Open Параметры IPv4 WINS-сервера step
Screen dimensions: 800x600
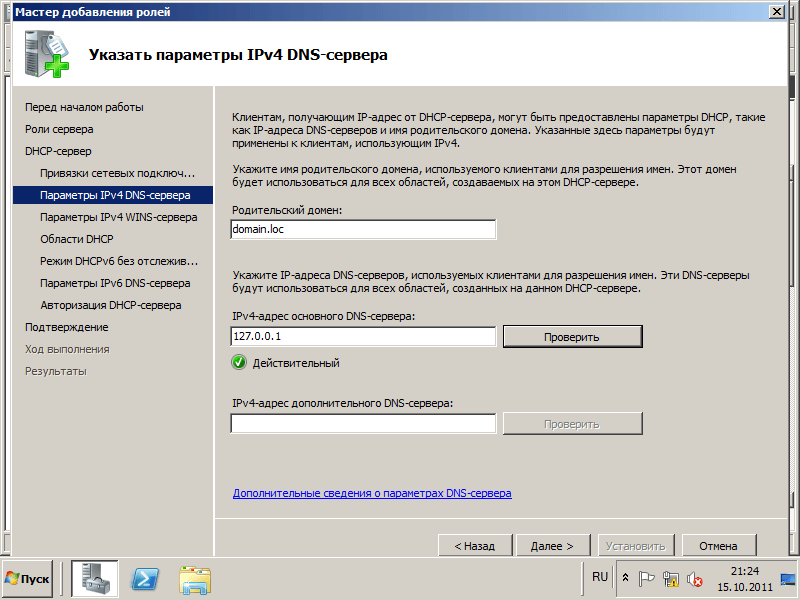118,217
